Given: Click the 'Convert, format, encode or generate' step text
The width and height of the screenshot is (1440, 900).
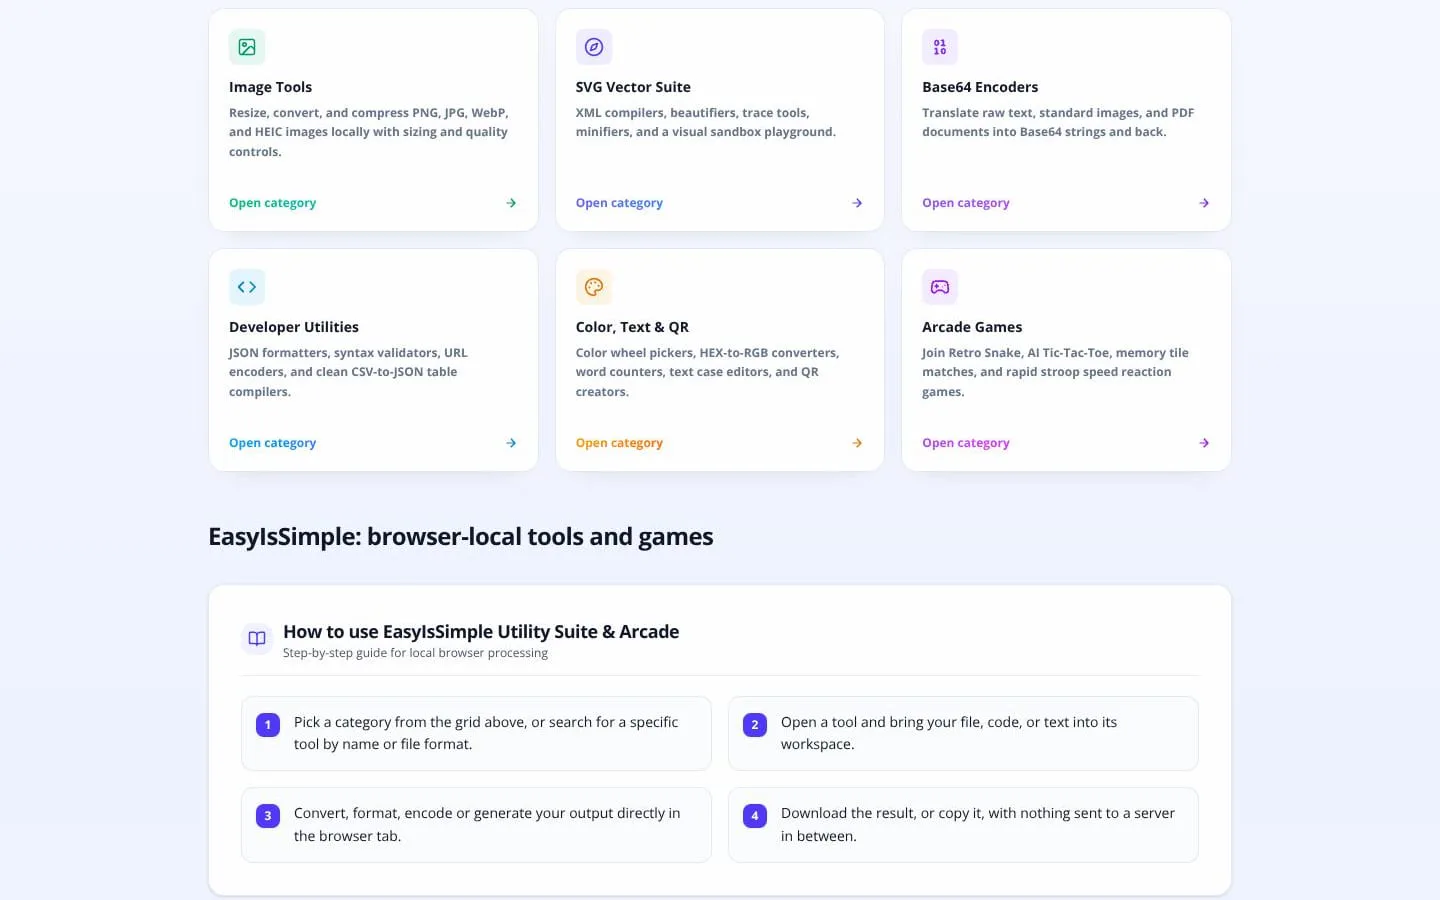Looking at the screenshot, I should click(487, 825).
